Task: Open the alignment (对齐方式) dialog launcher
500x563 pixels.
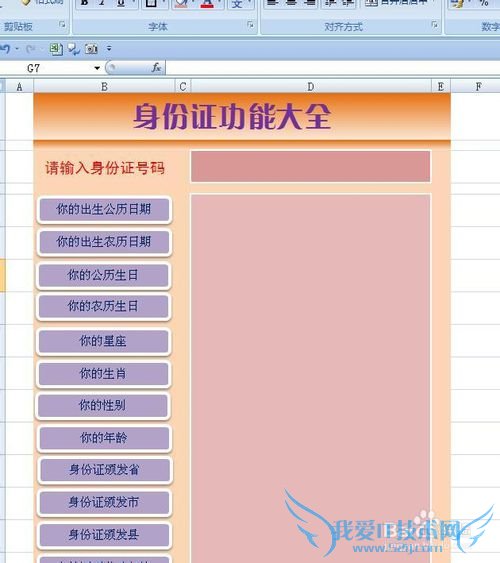Action: click(x=434, y=25)
